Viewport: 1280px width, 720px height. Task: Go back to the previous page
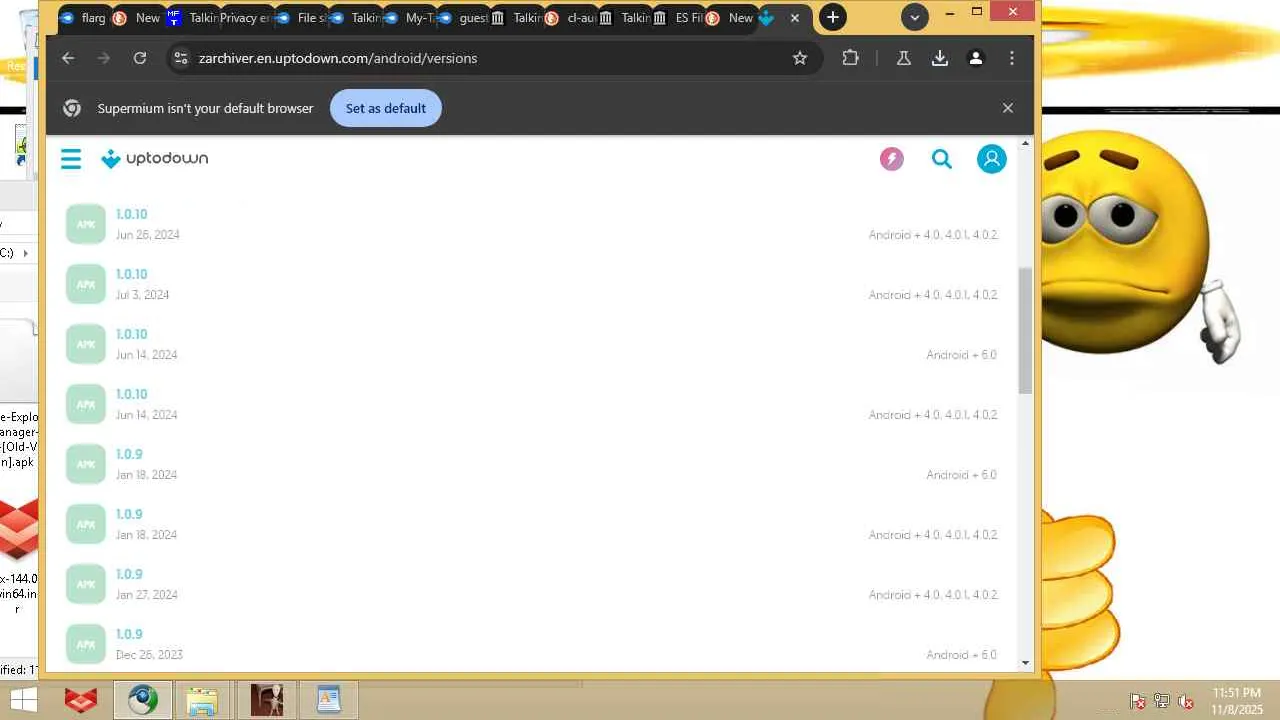68,58
